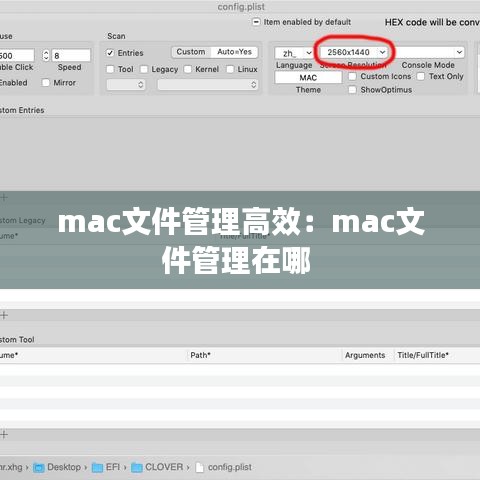
Task: Check the Linux scan checkbox
Action: pos(230,69)
